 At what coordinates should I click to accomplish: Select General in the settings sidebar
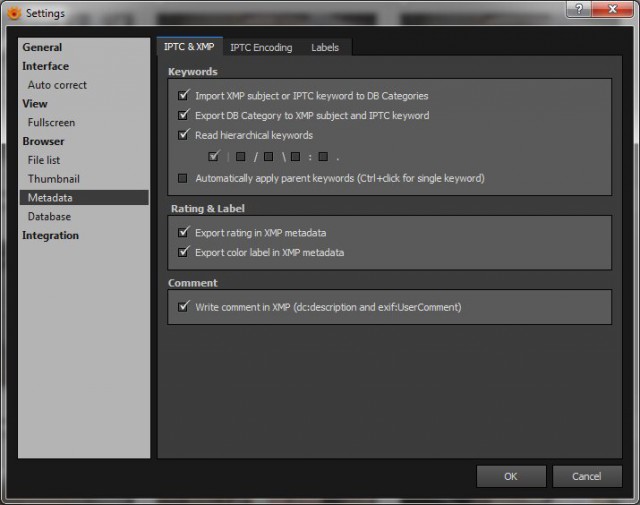[x=42, y=47]
